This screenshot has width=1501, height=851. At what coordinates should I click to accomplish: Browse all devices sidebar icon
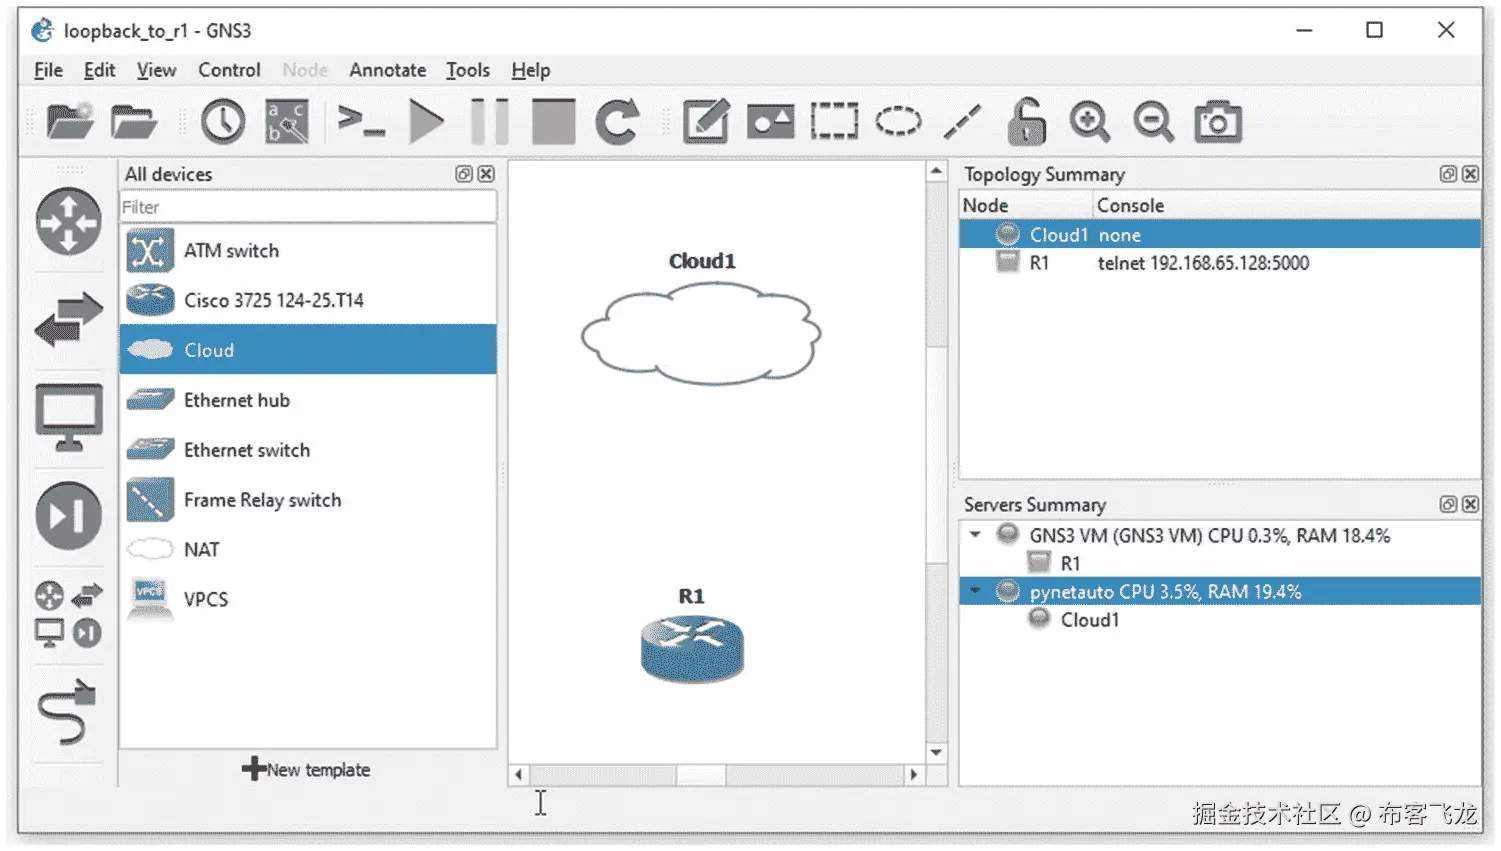pyautogui.click(x=69, y=614)
